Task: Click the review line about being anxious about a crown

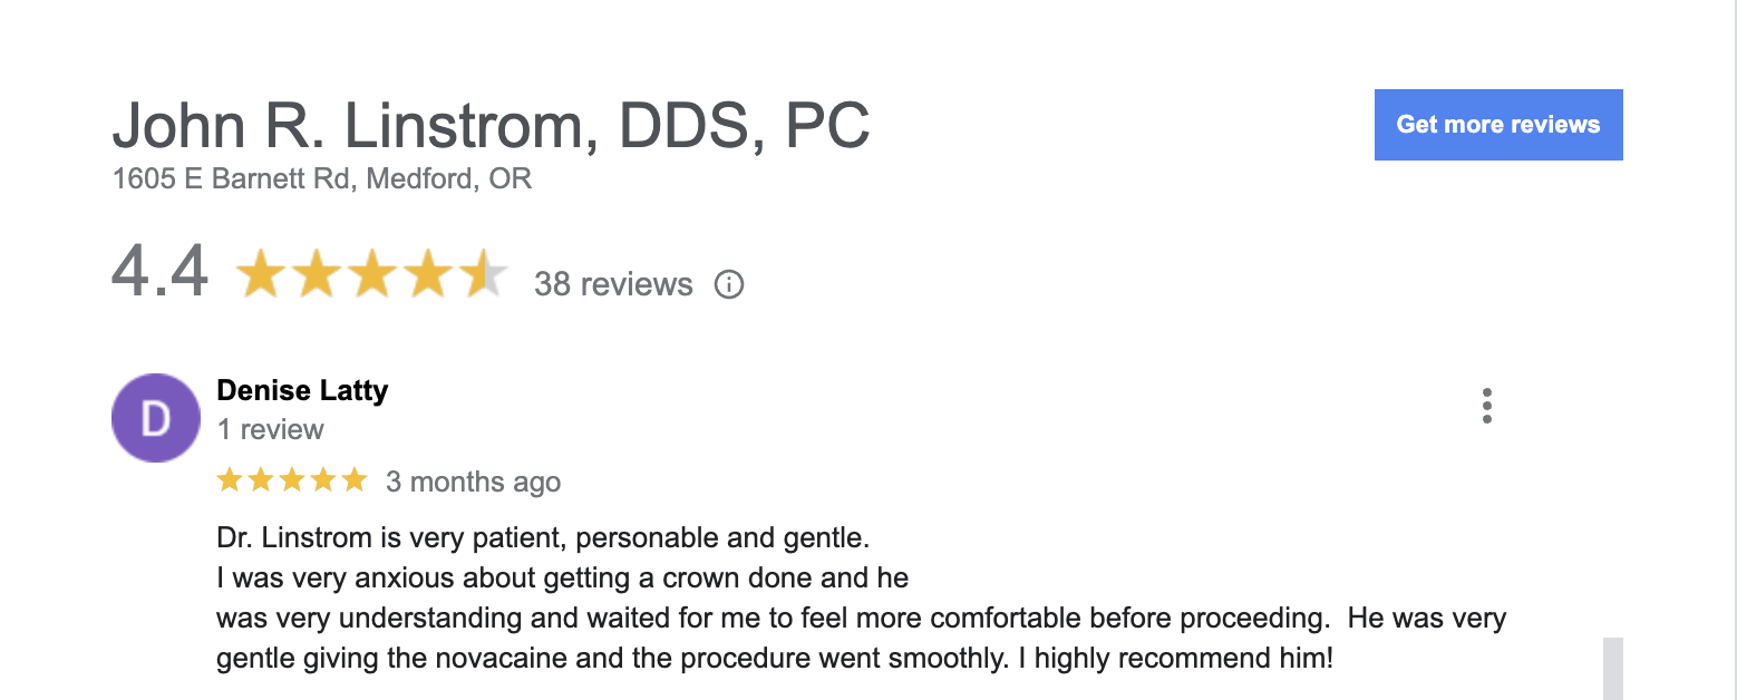Action: point(562,578)
